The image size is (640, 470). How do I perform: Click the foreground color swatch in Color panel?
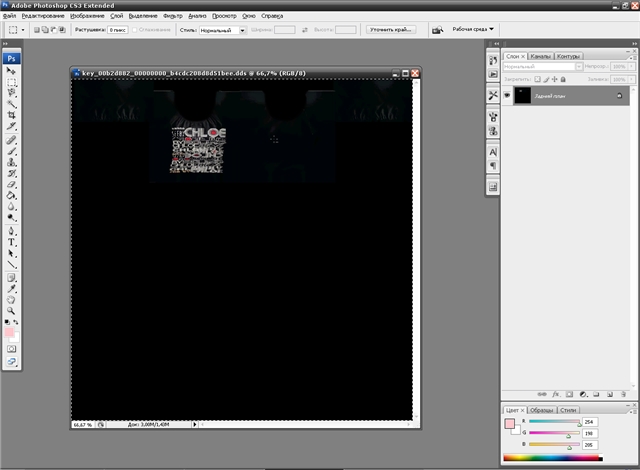pos(511,424)
